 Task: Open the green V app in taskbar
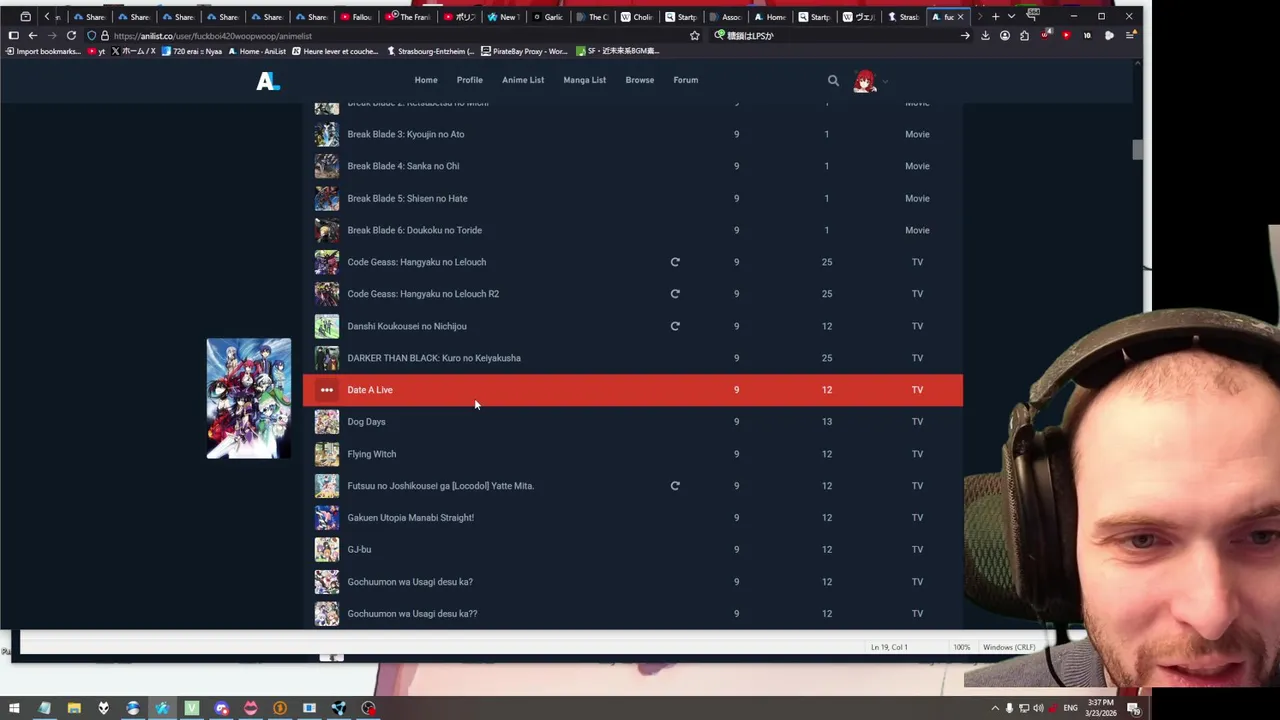click(192, 708)
